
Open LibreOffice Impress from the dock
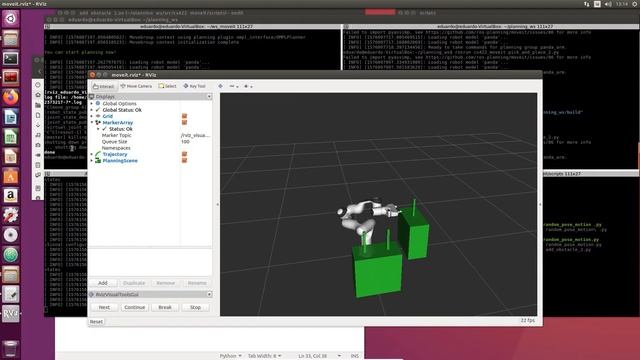coord(11,156)
